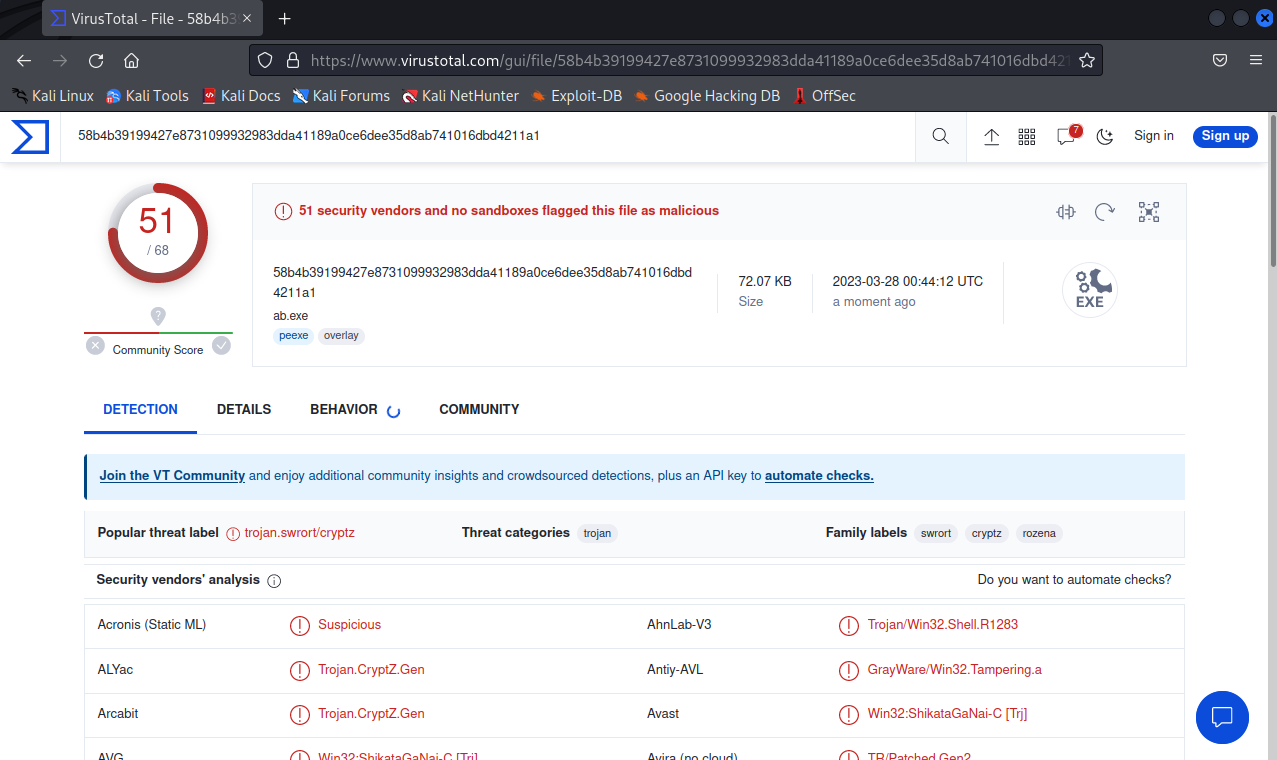Click the rozena family label chip
This screenshot has height=760, width=1277.
pos(1039,534)
